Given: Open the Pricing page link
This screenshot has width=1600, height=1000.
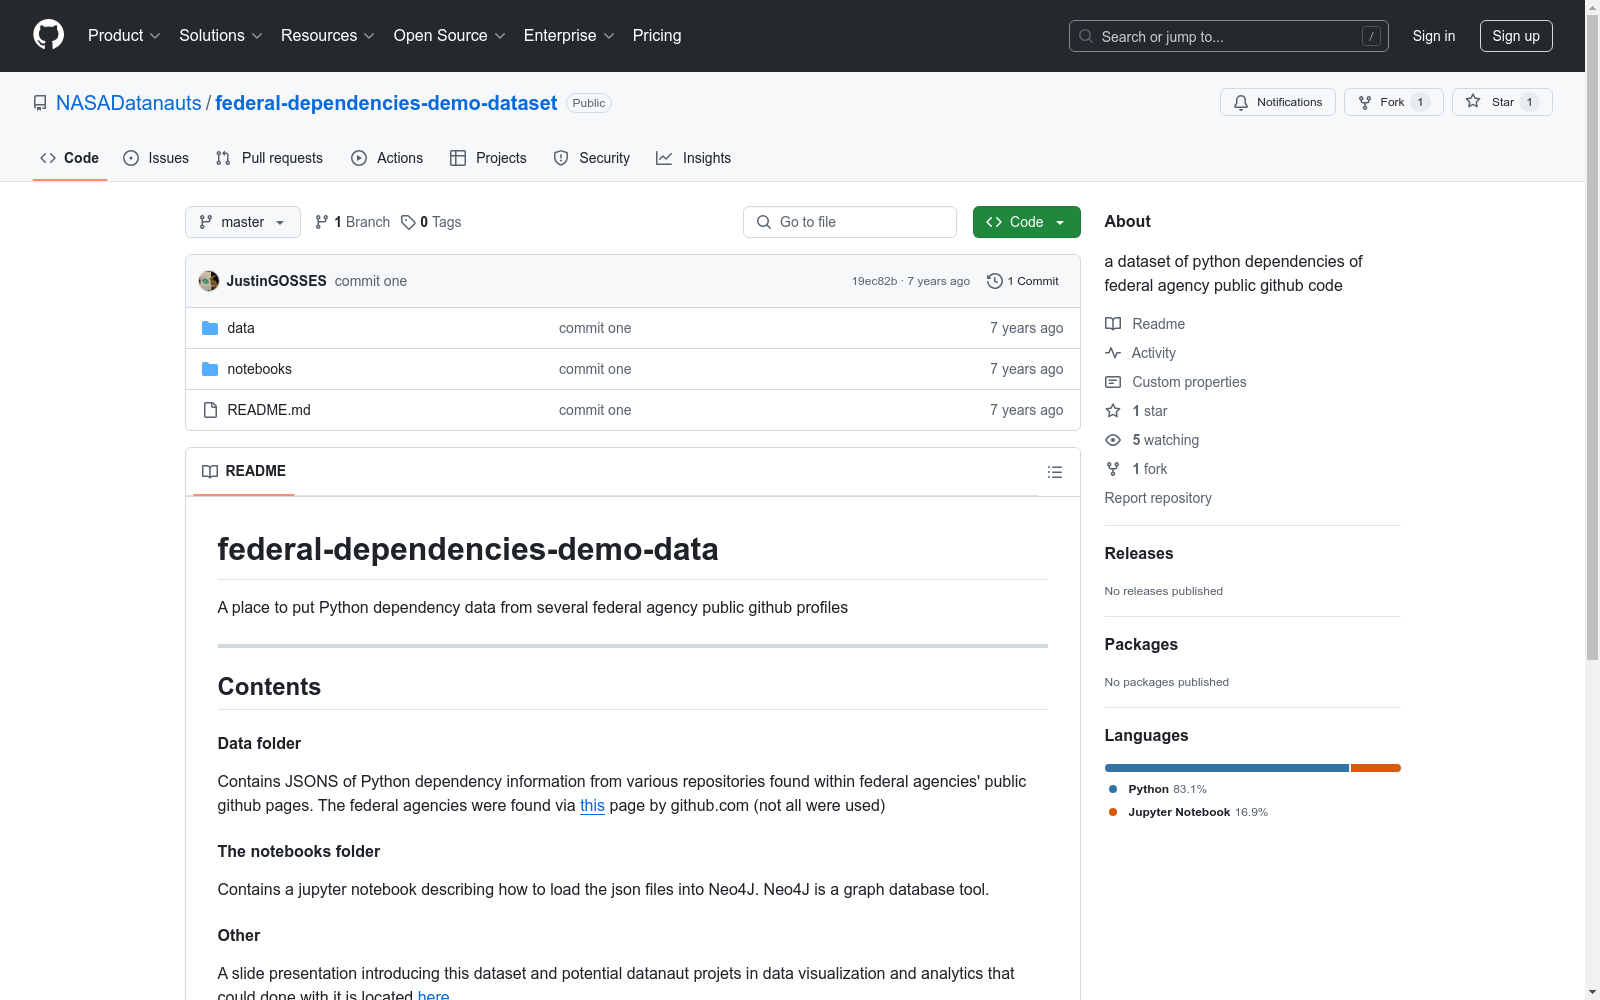Looking at the screenshot, I should pyautogui.click(x=657, y=36).
